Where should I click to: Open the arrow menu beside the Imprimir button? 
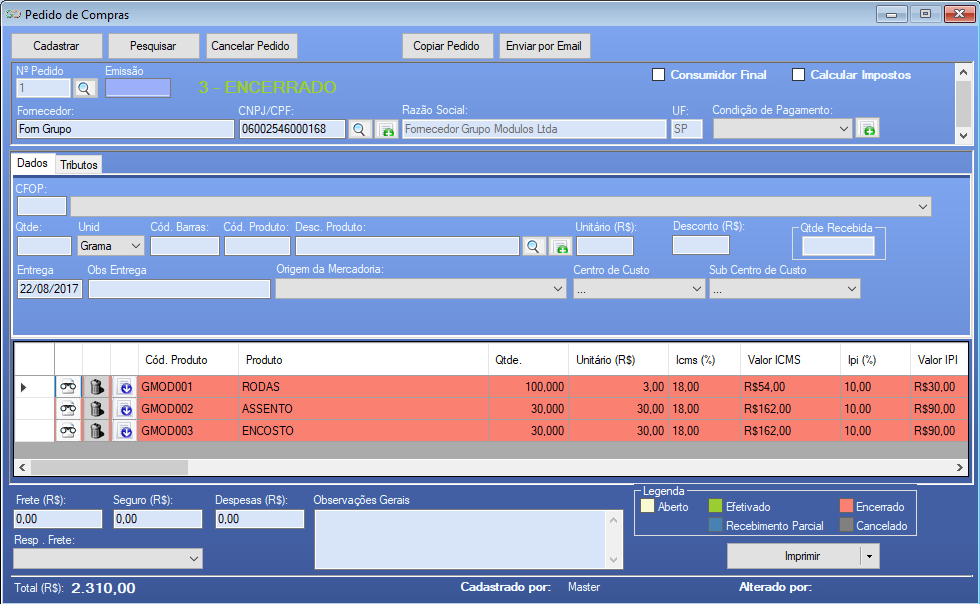[869, 556]
